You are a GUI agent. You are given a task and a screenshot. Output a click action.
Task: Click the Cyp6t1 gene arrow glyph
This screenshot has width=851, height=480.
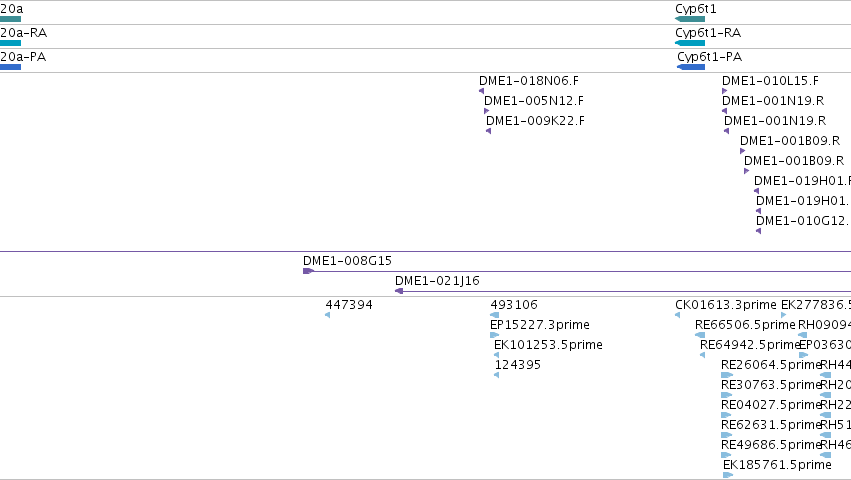690,19
